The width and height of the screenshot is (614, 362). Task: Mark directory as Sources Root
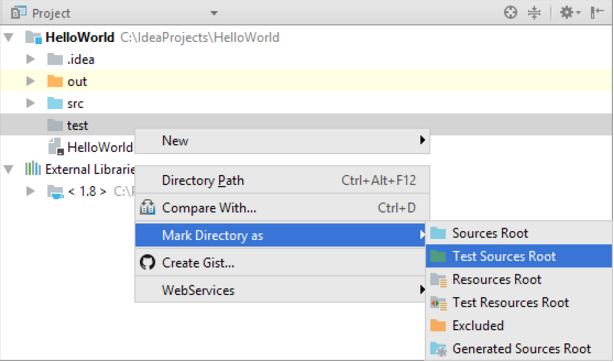coord(519,233)
